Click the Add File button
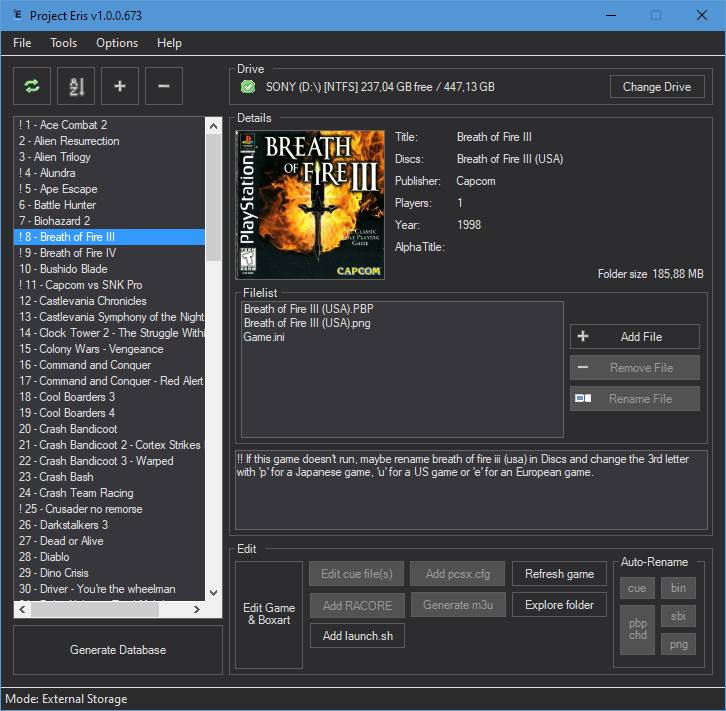Image resolution: width=726 pixels, height=711 pixels. [634, 337]
